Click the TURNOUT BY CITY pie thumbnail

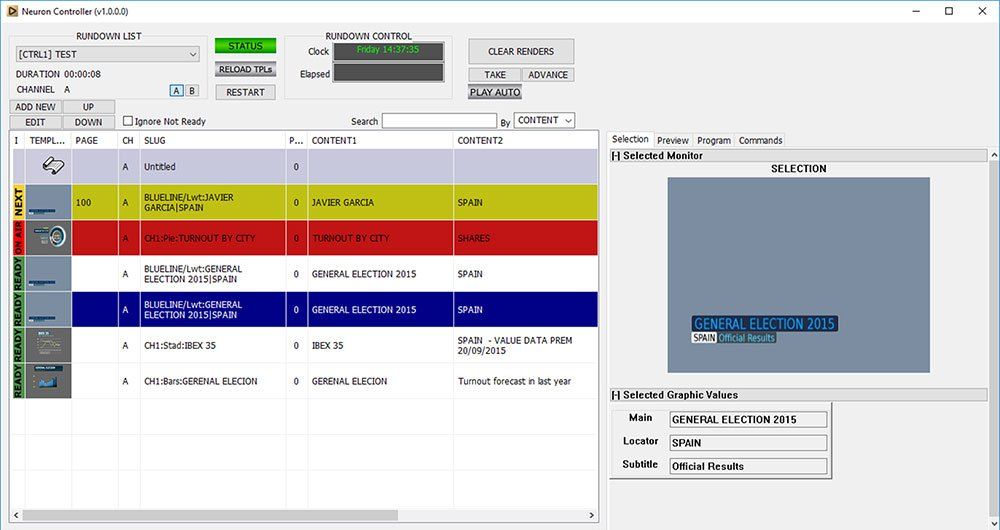tap(48, 238)
